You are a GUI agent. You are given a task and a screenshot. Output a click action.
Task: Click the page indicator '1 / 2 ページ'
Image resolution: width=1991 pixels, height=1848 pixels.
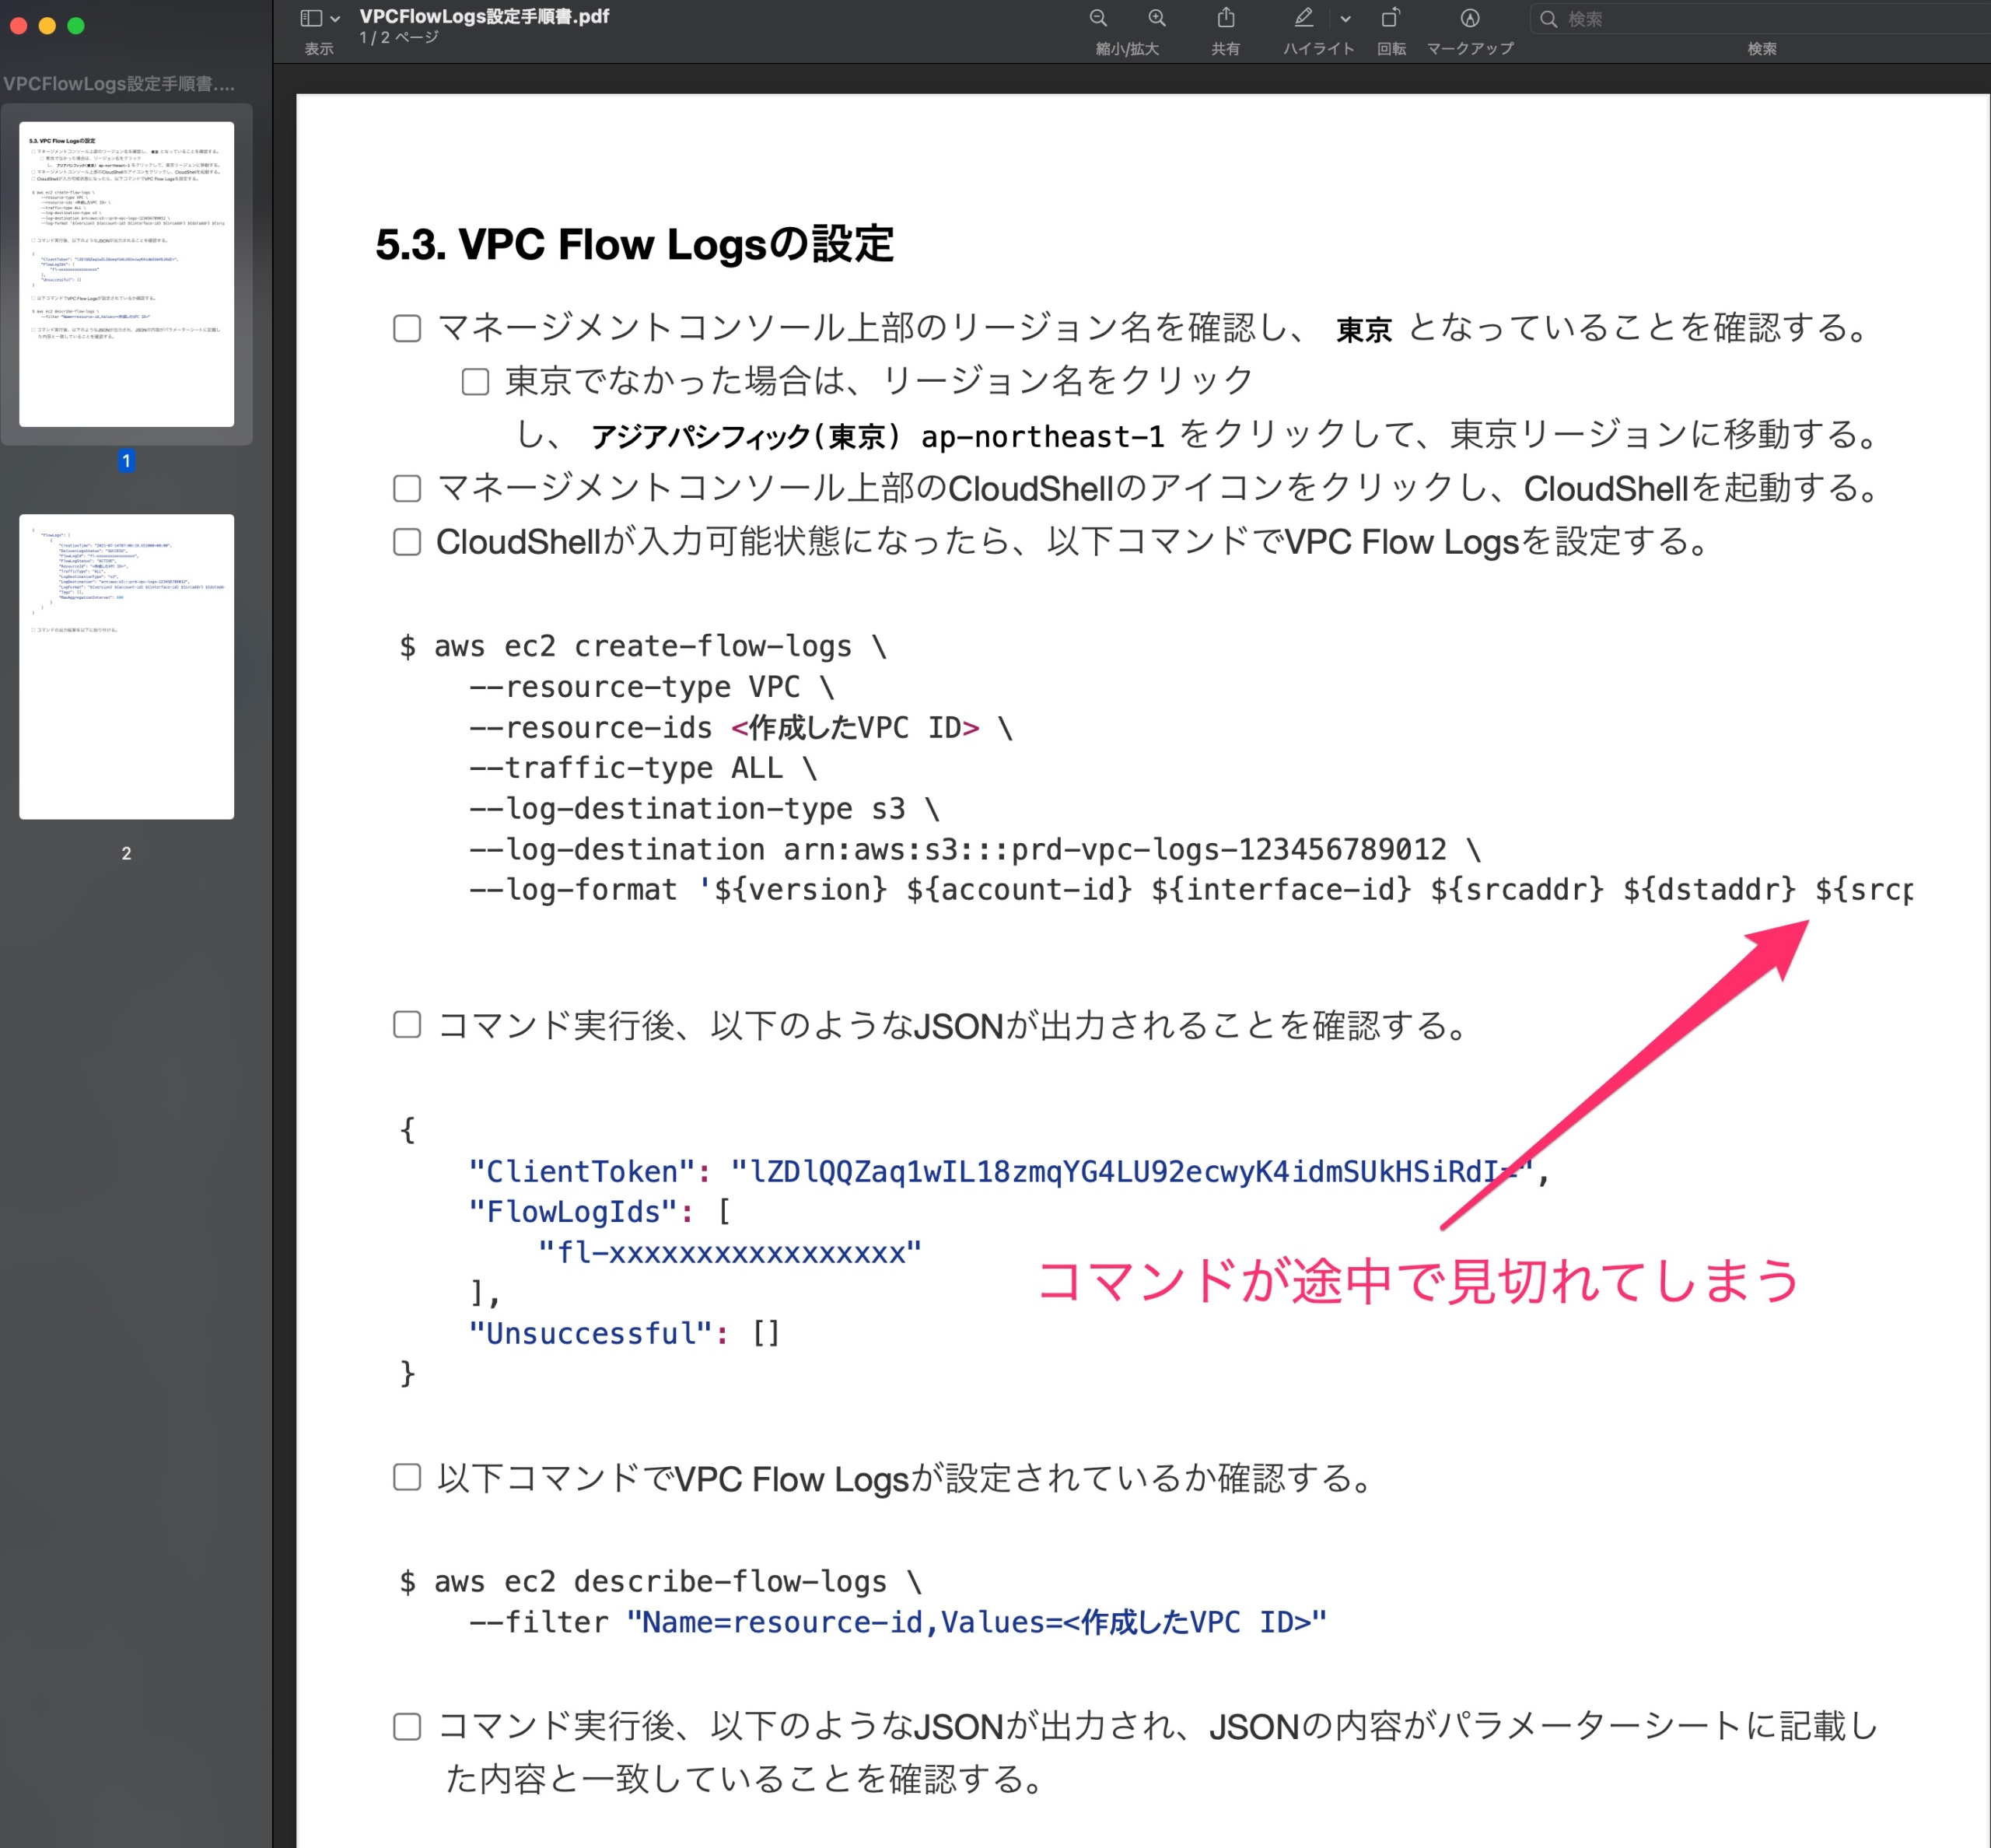coord(399,38)
